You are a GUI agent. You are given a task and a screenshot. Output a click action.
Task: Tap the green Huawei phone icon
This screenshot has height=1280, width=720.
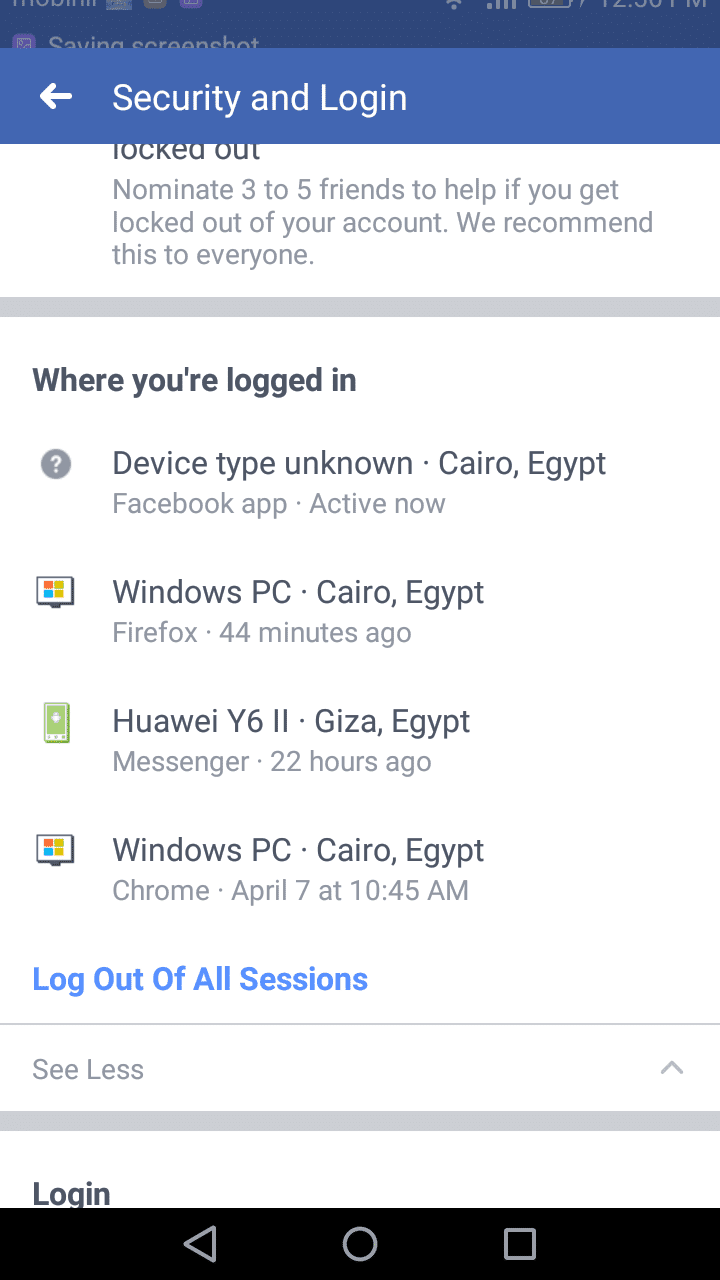[56, 722]
